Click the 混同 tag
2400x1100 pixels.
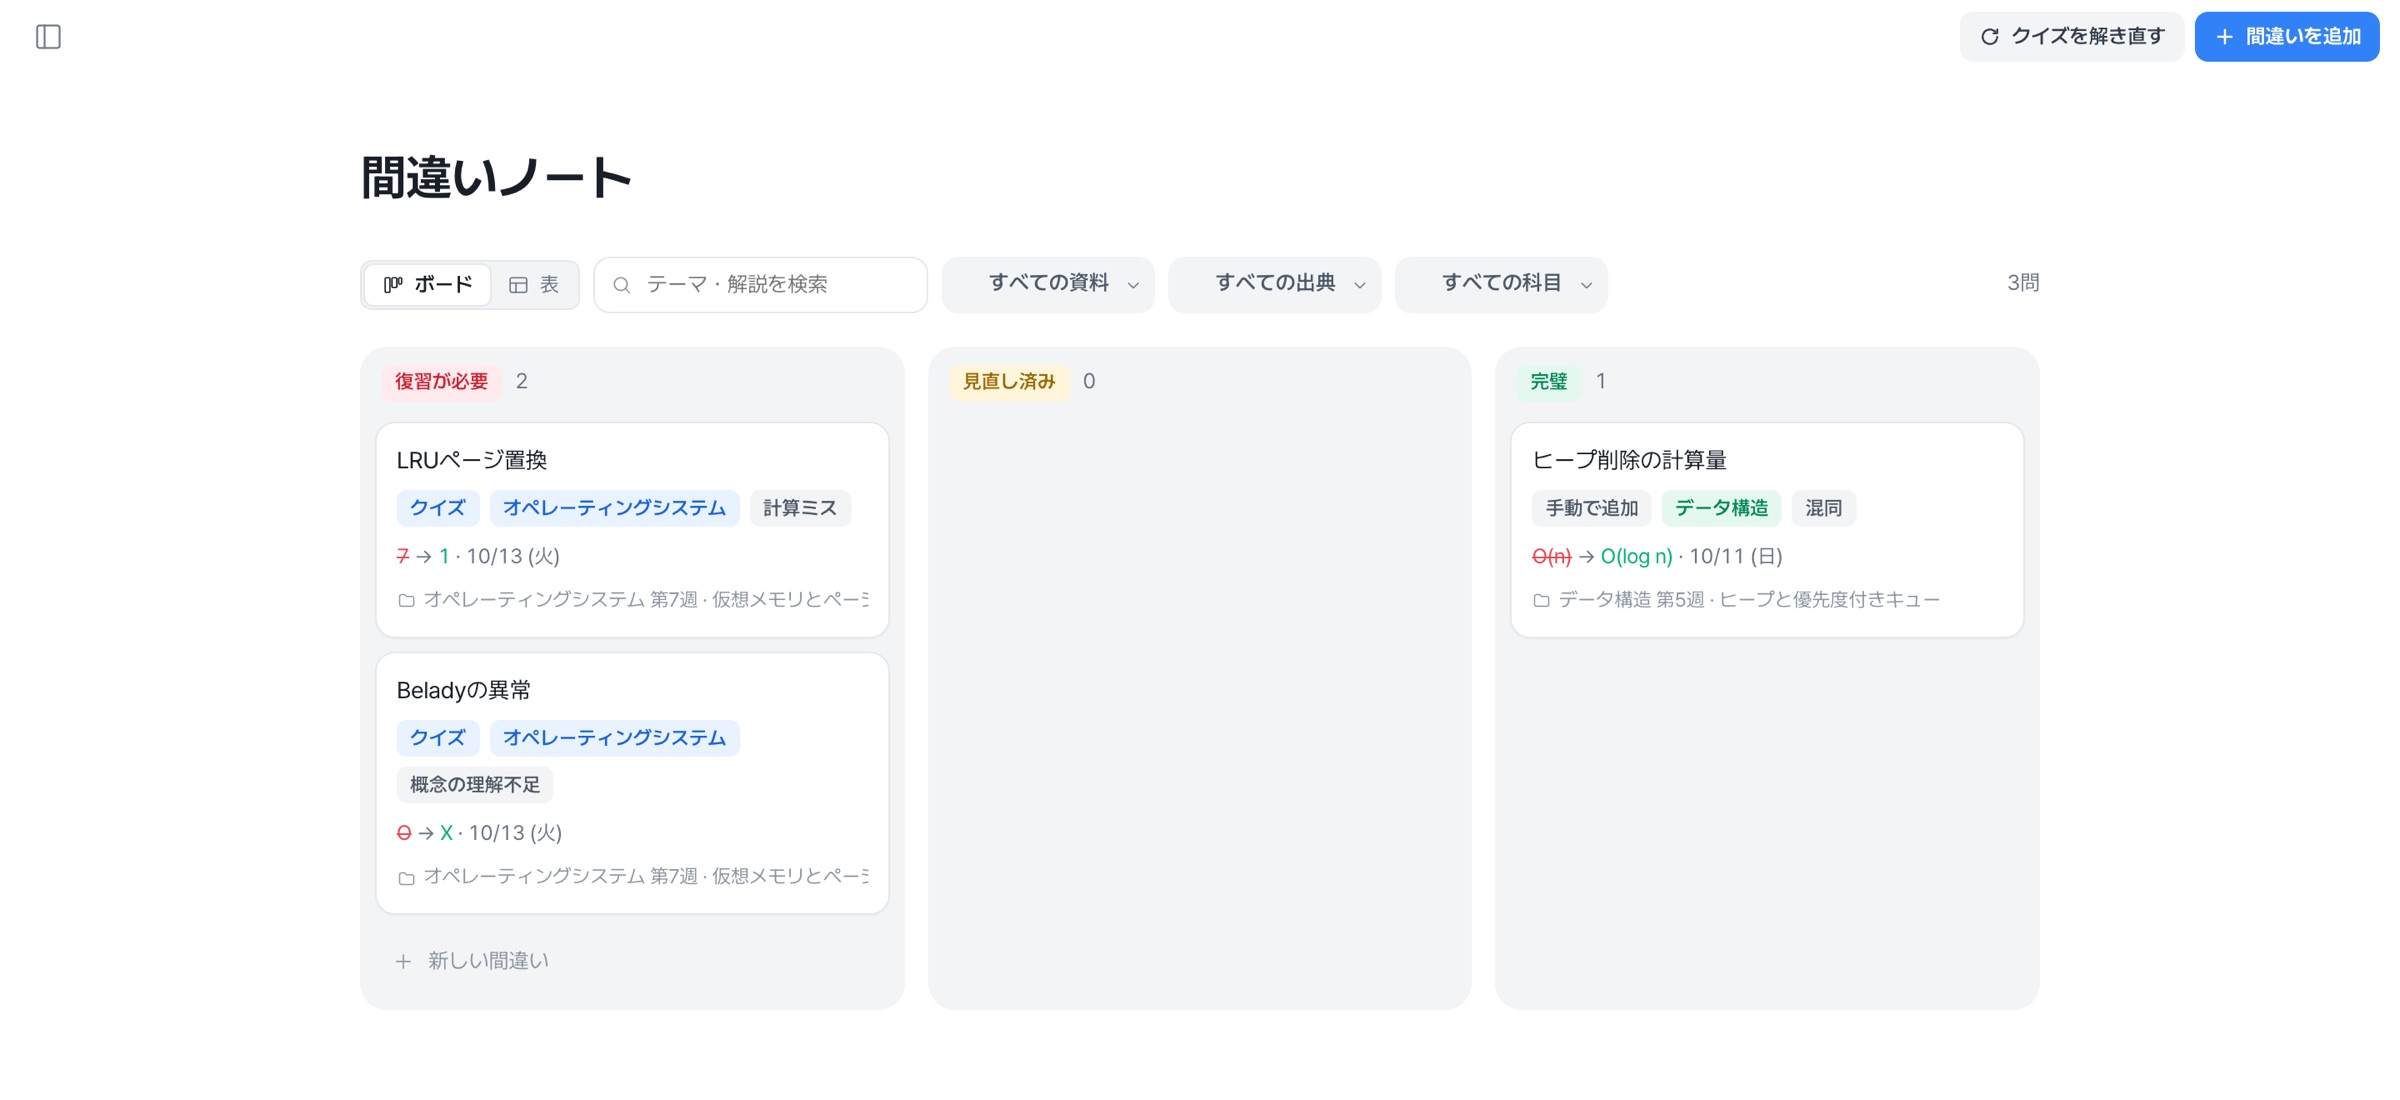coord(1823,508)
